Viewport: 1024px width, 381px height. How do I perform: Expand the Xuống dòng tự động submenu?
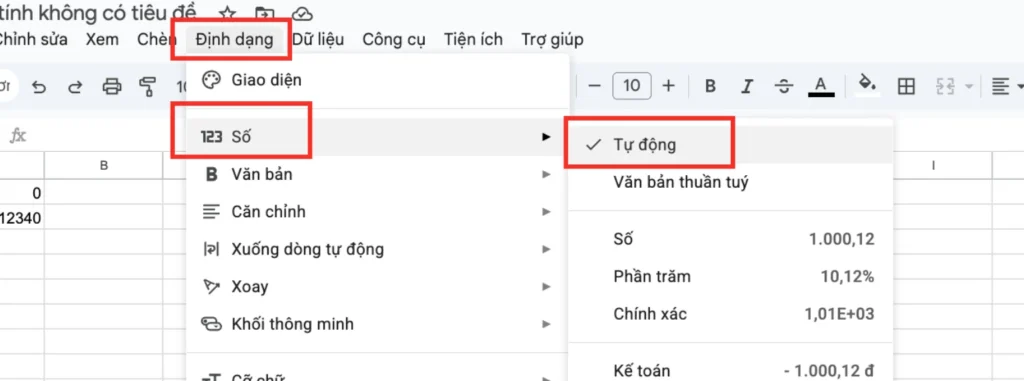point(377,249)
